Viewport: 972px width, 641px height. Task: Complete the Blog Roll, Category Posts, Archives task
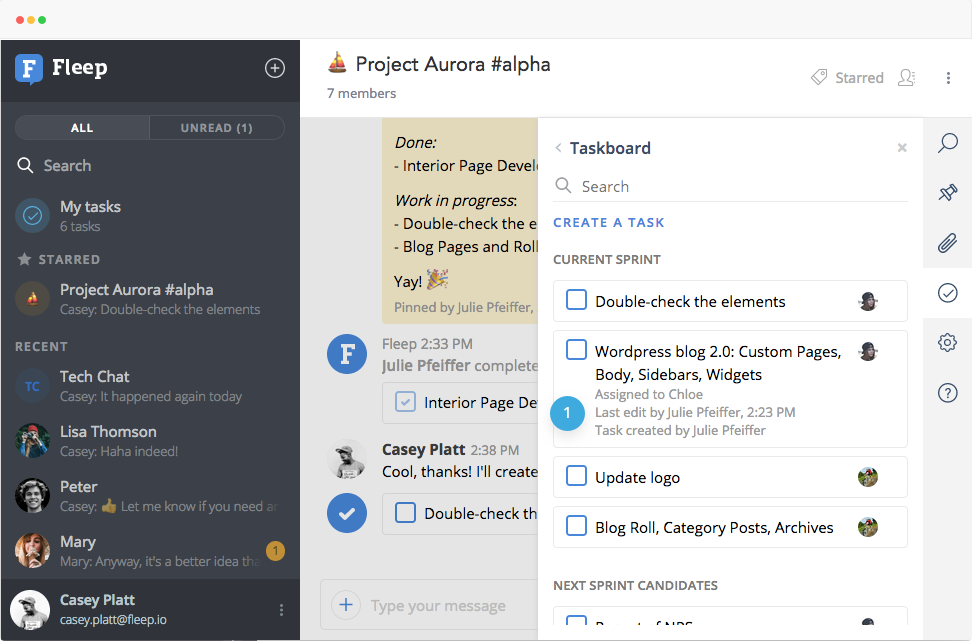[577, 526]
